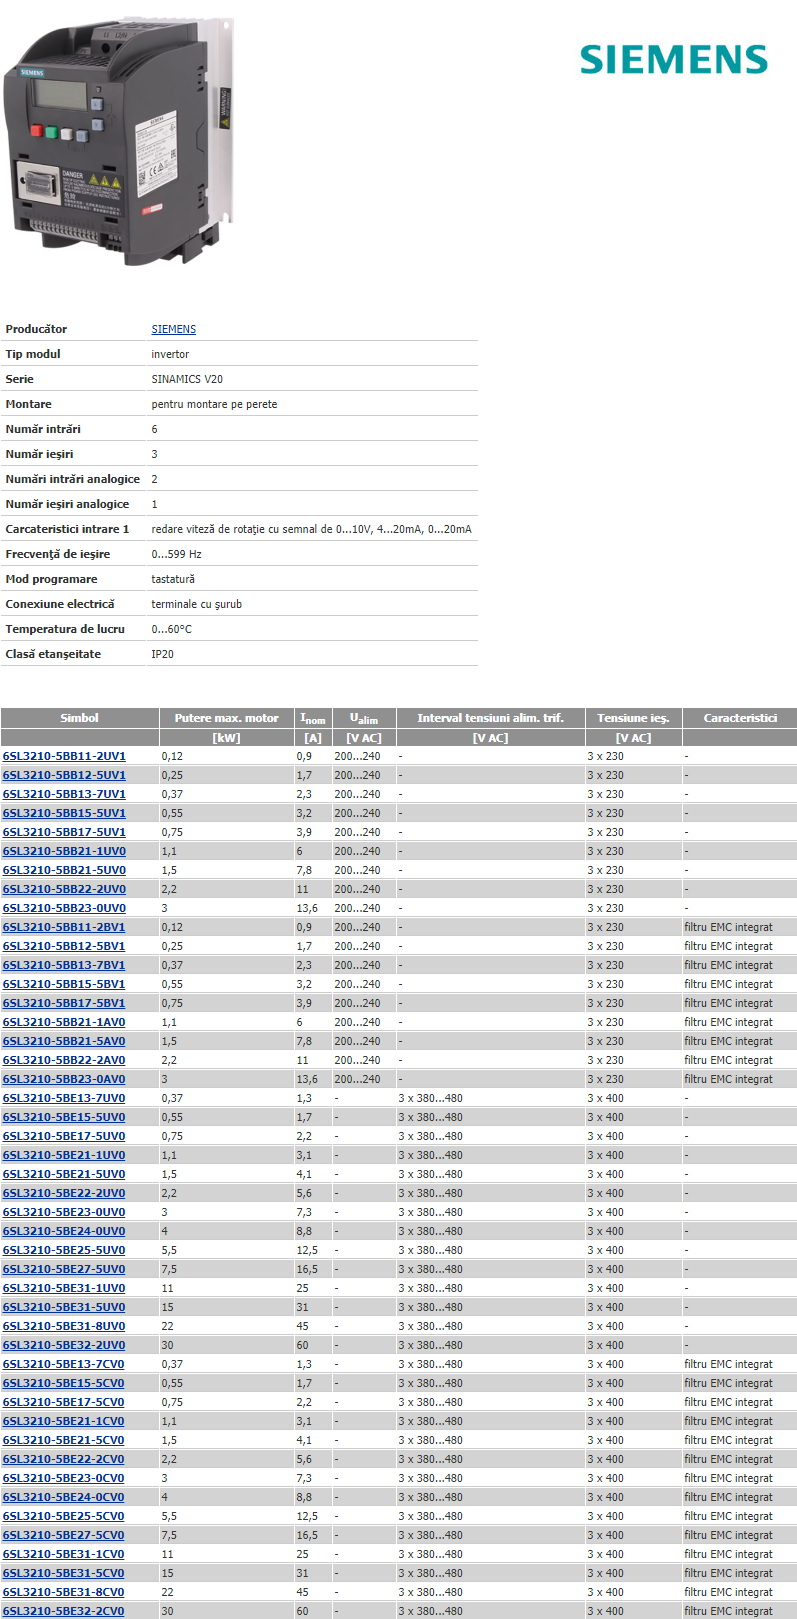The image size is (797, 1619).
Task: Select the 'pentru montare pe perete' value
Action: pos(214,404)
